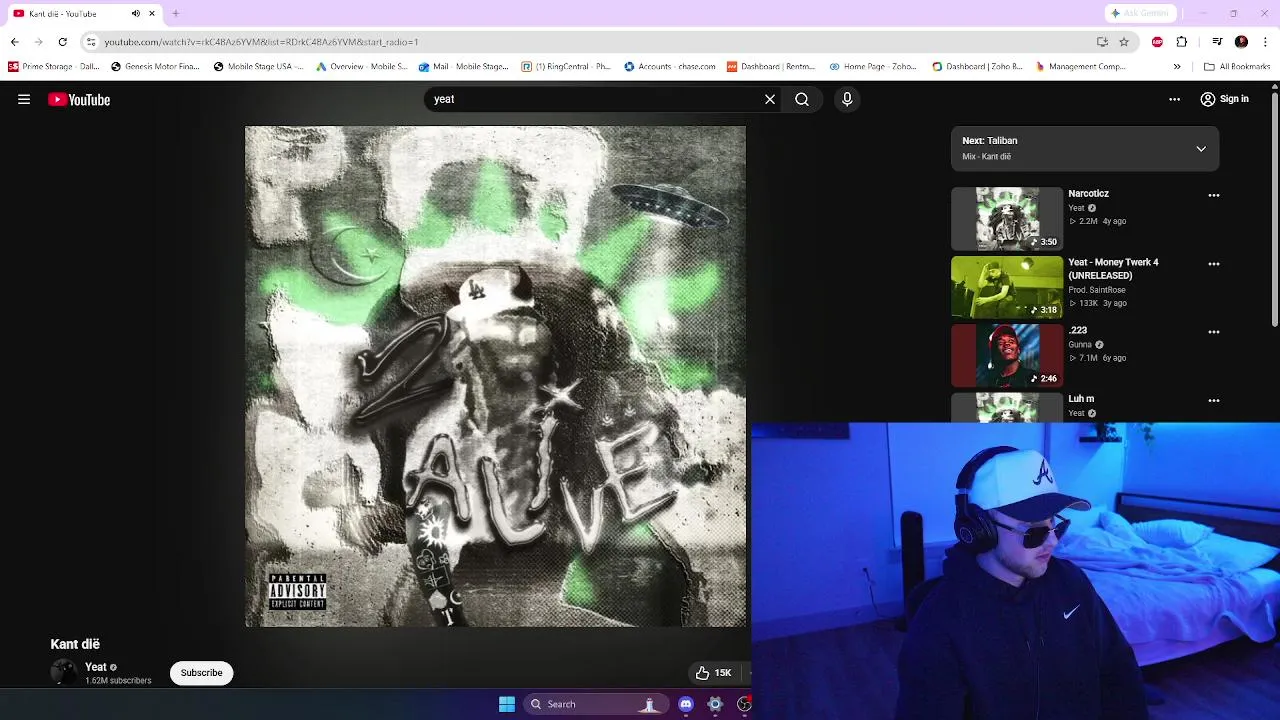1280x720 pixels.
Task: Start voice search with the microphone icon
Action: [847, 99]
